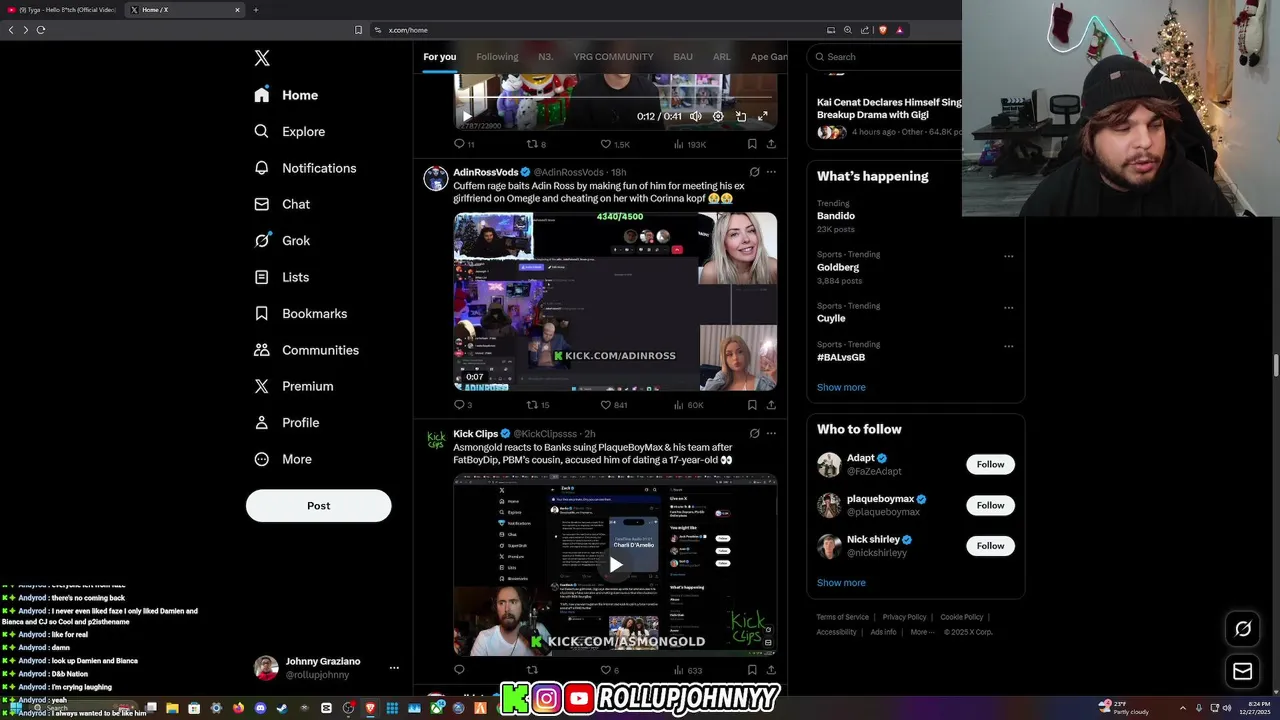Open the Privacy Policy footer link
Screen dimensions: 1280x720
(x=904, y=617)
